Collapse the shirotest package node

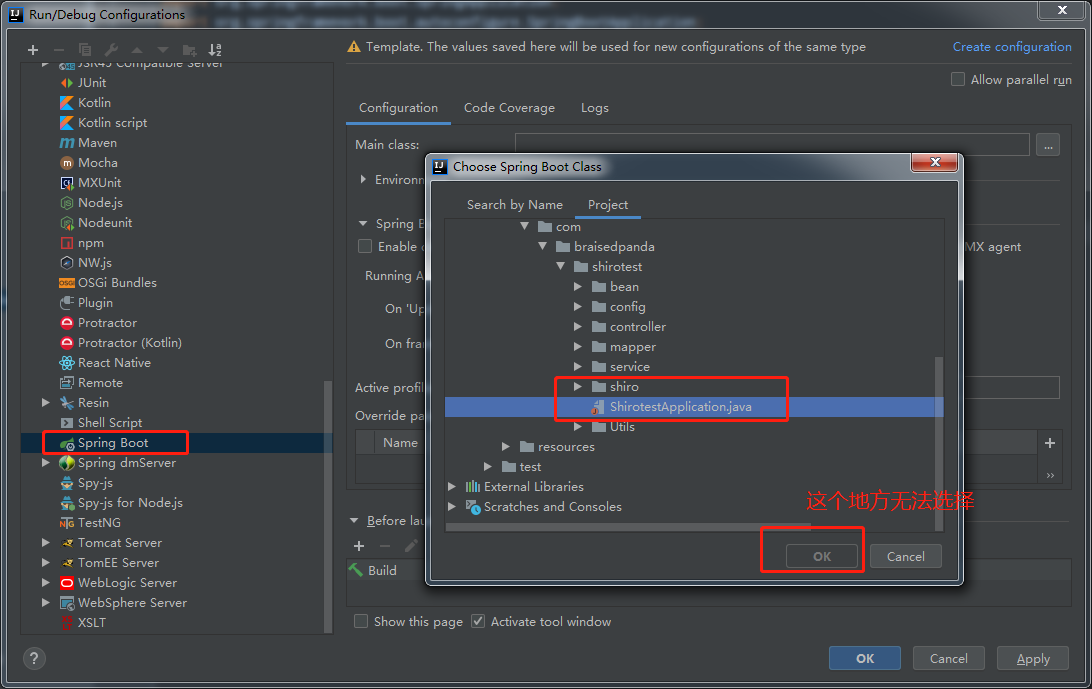[560, 266]
